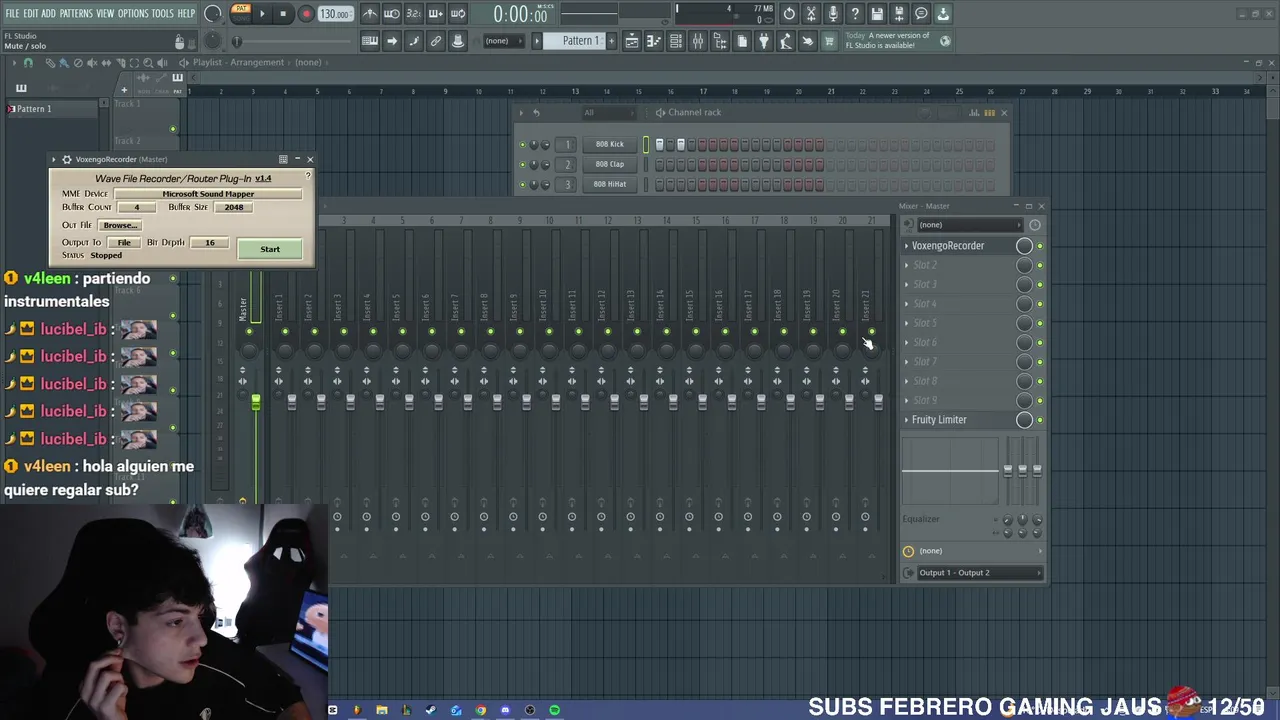Click the Record button in transport
Image resolution: width=1280 pixels, height=720 pixels.
click(306, 14)
